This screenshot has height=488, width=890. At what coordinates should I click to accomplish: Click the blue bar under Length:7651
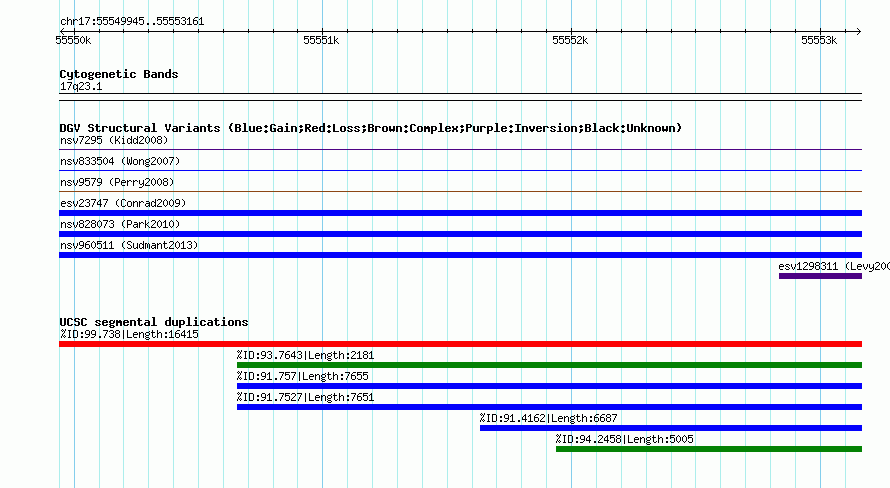(x=549, y=407)
